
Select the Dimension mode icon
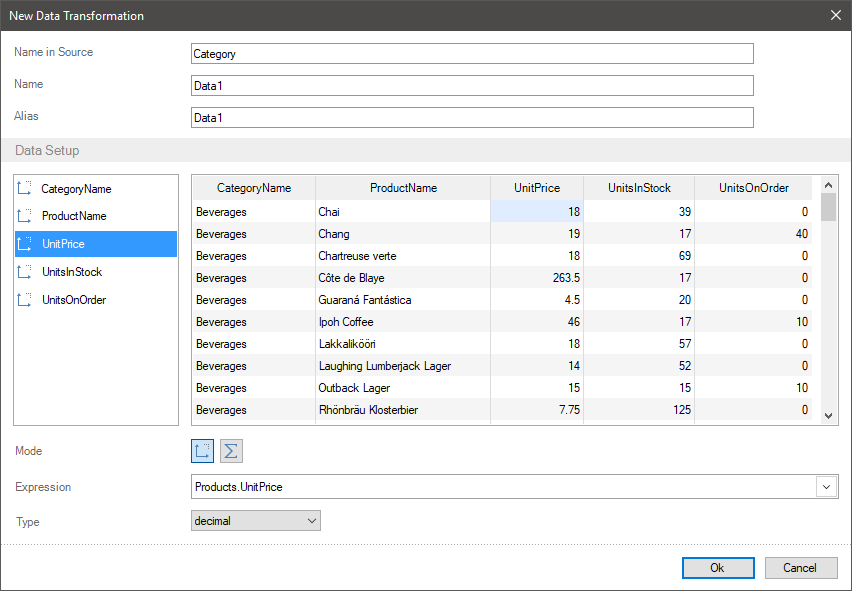203,451
